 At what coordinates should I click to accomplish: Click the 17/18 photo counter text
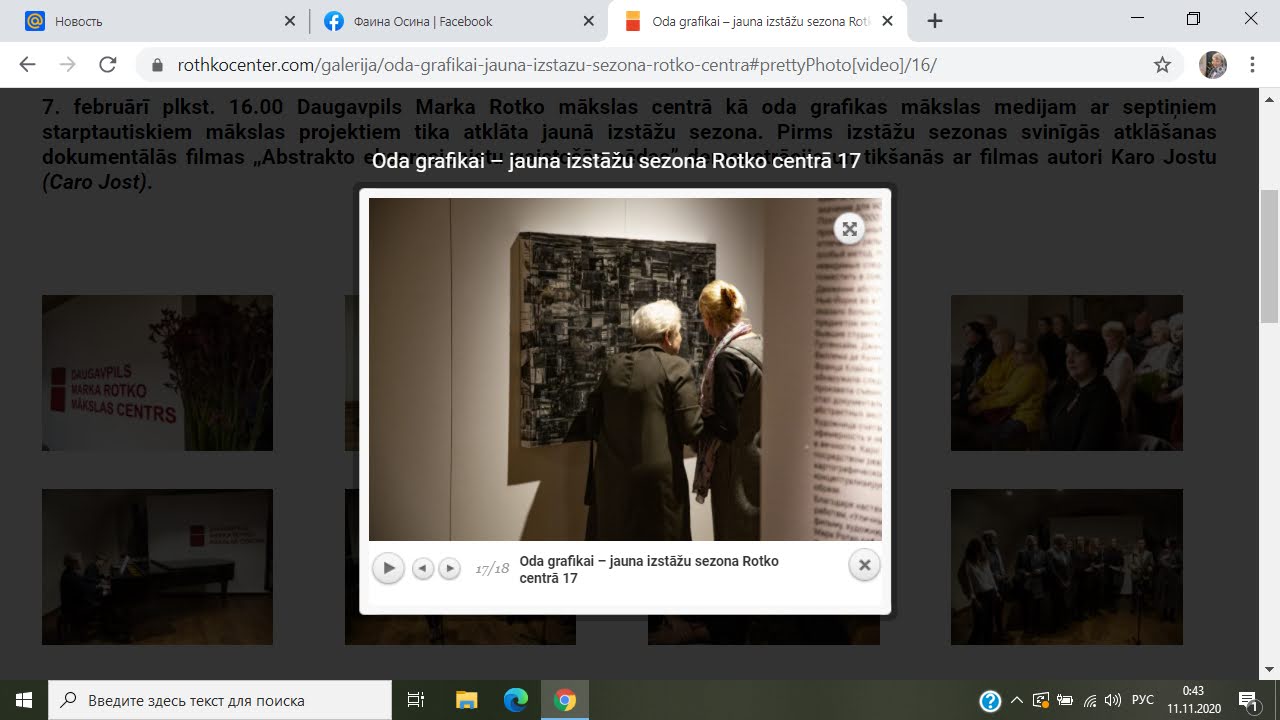click(492, 568)
